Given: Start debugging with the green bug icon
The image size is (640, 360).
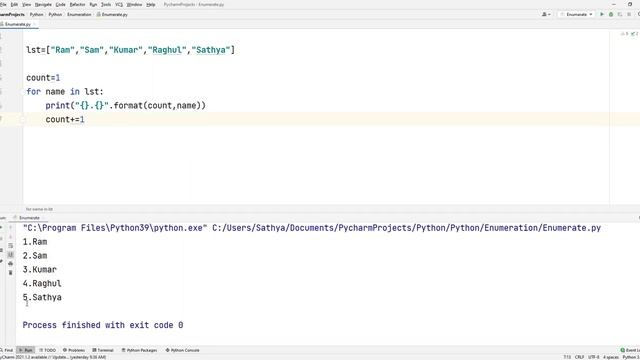Looking at the screenshot, I should tap(611, 14).
